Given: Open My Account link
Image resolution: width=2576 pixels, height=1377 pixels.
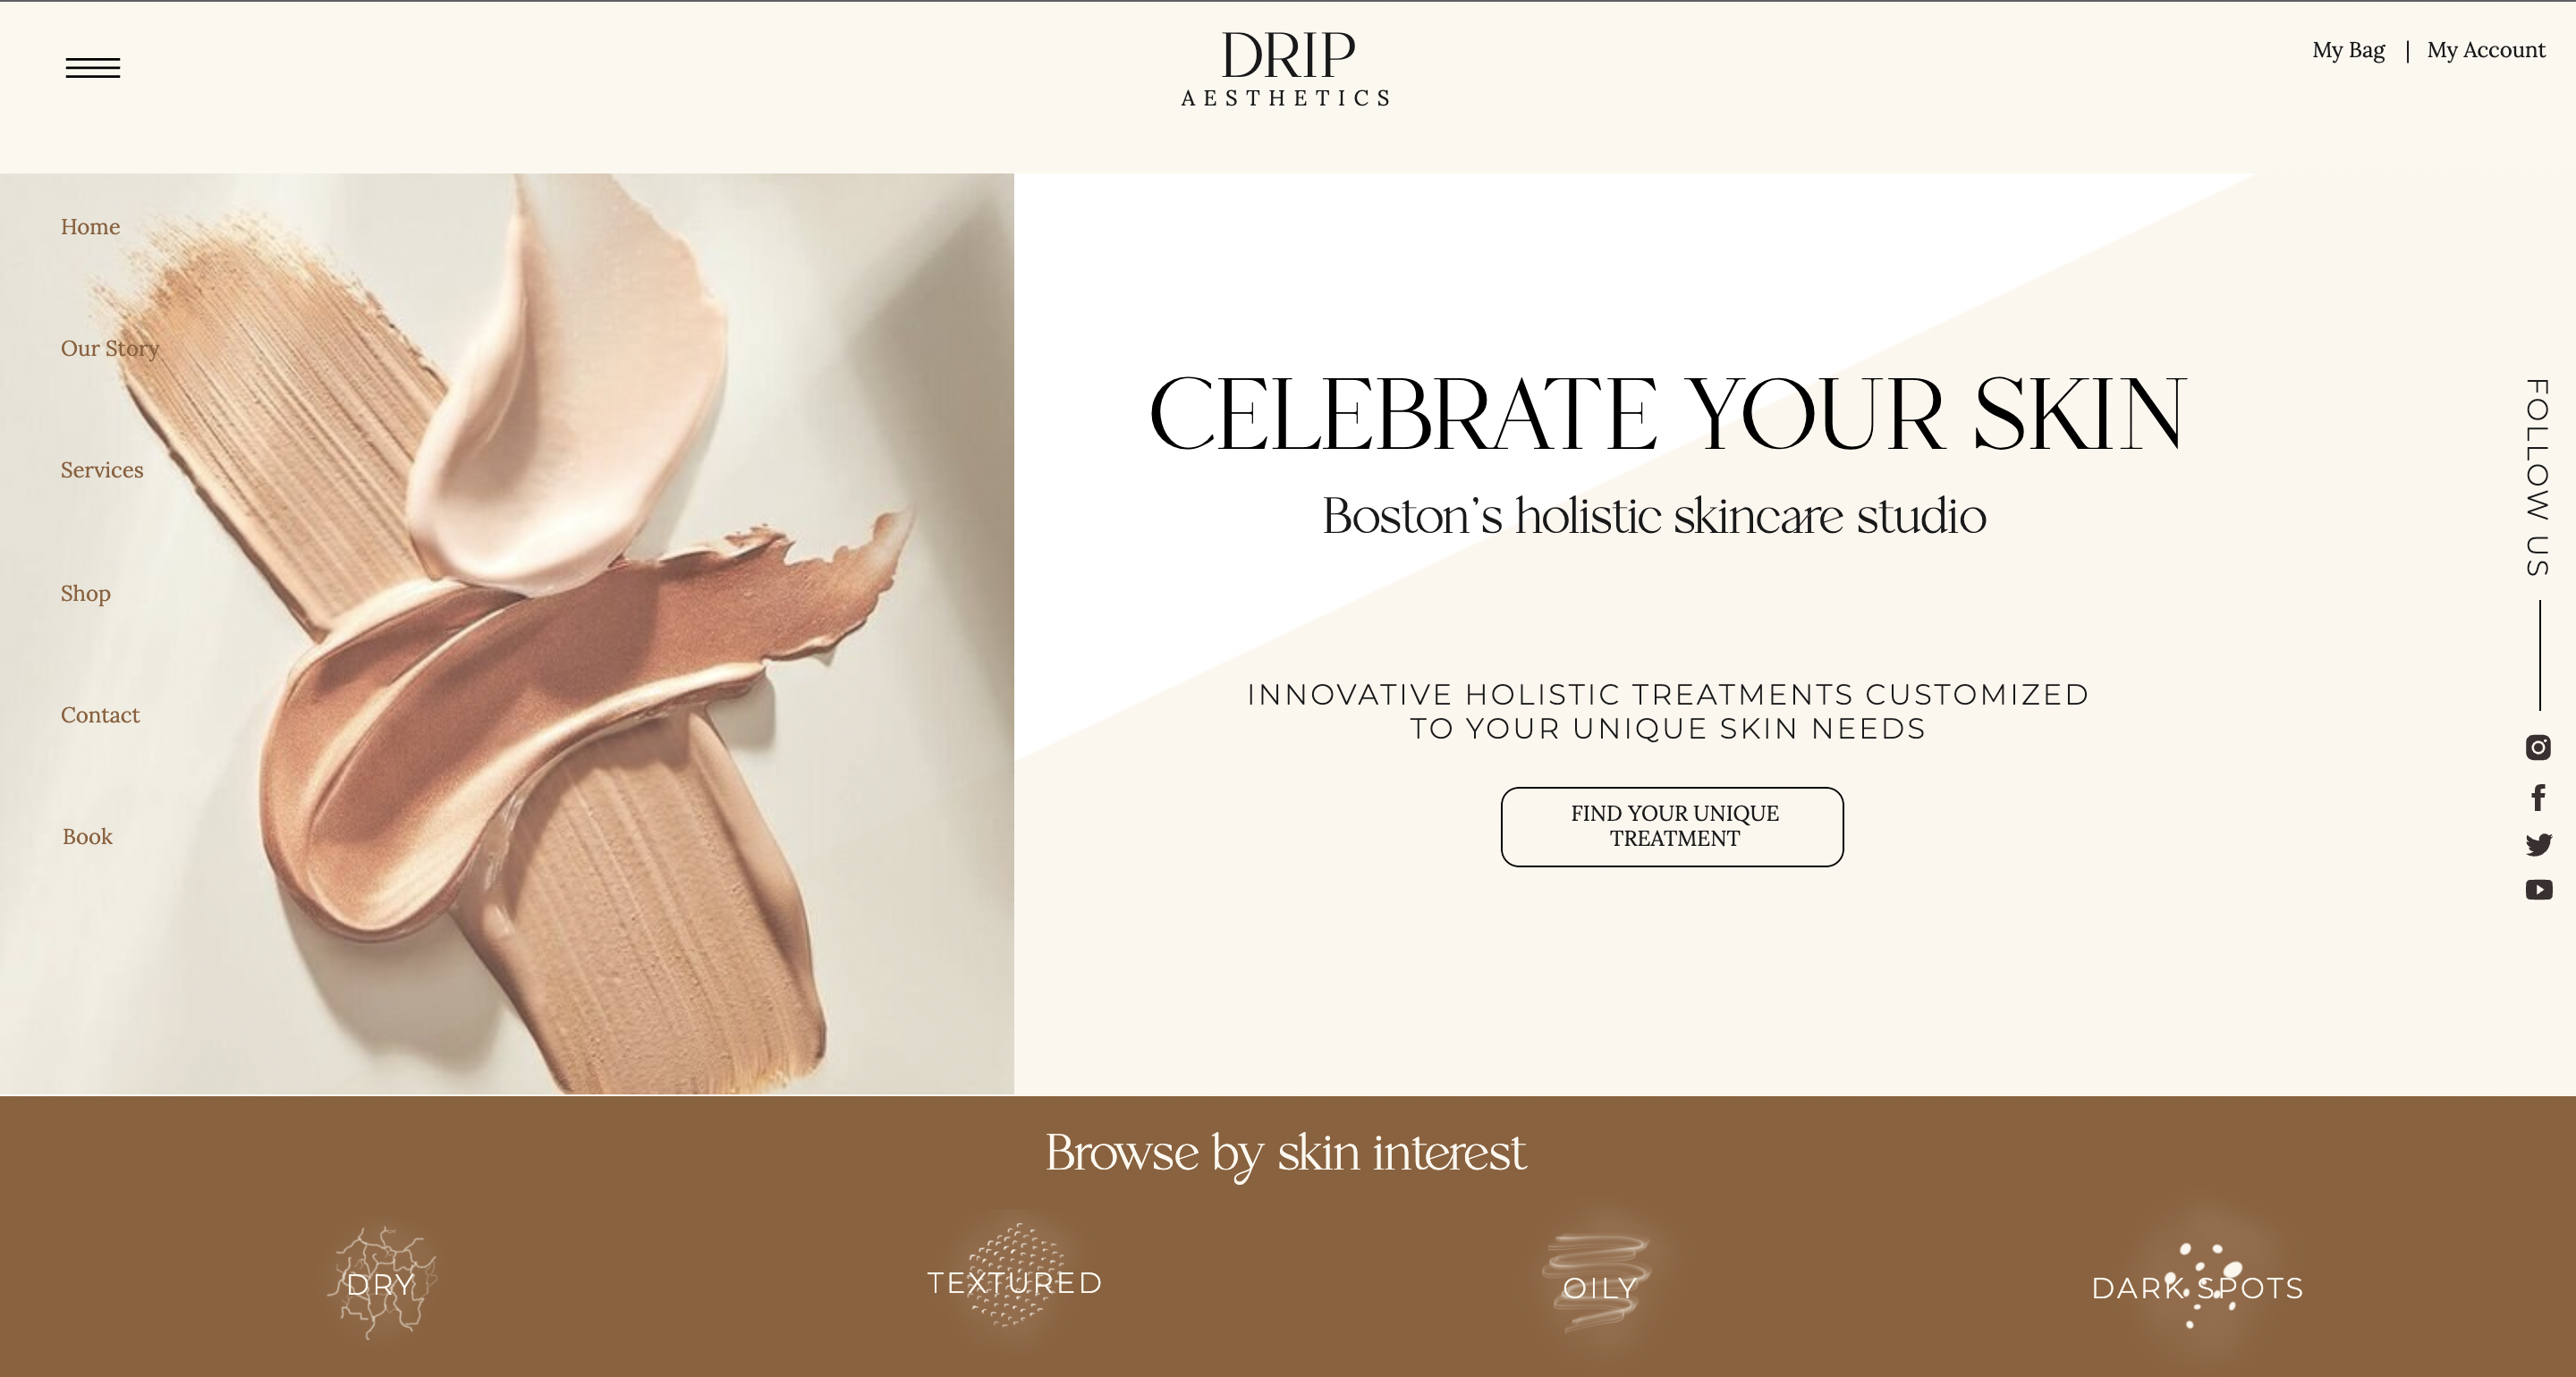Looking at the screenshot, I should tap(2485, 50).
